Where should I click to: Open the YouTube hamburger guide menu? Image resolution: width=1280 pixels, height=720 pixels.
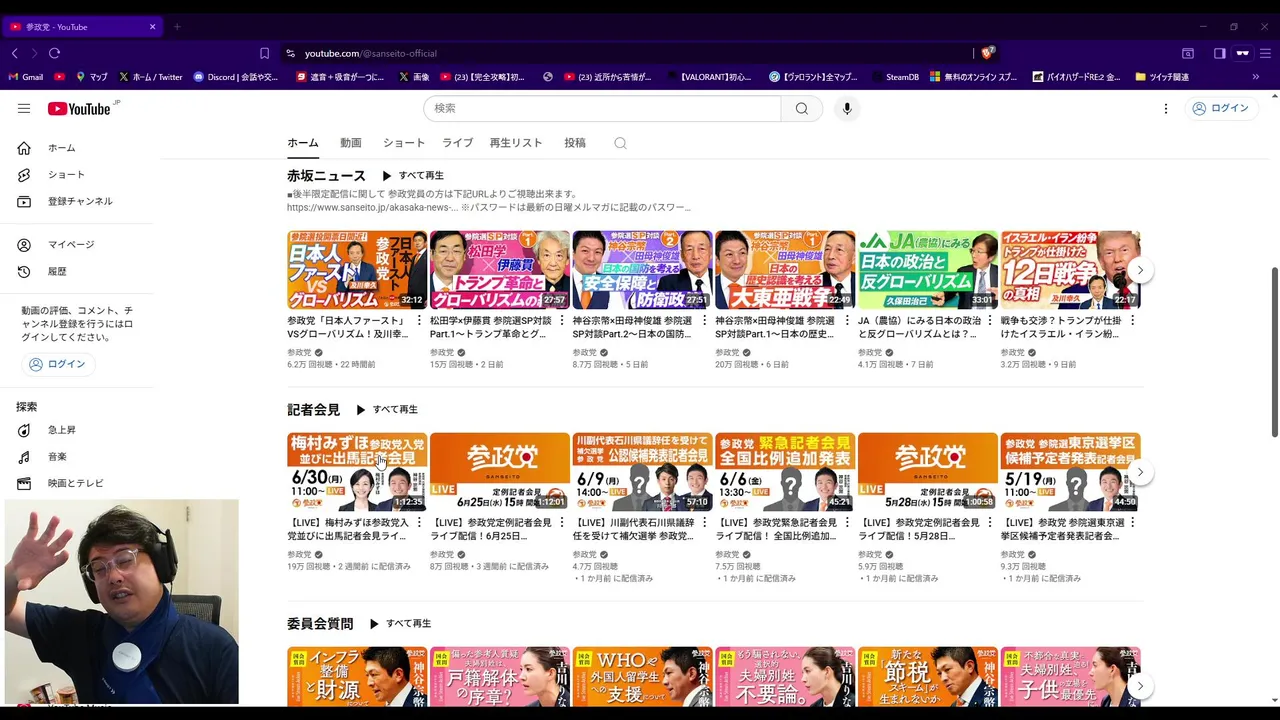click(x=24, y=108)
